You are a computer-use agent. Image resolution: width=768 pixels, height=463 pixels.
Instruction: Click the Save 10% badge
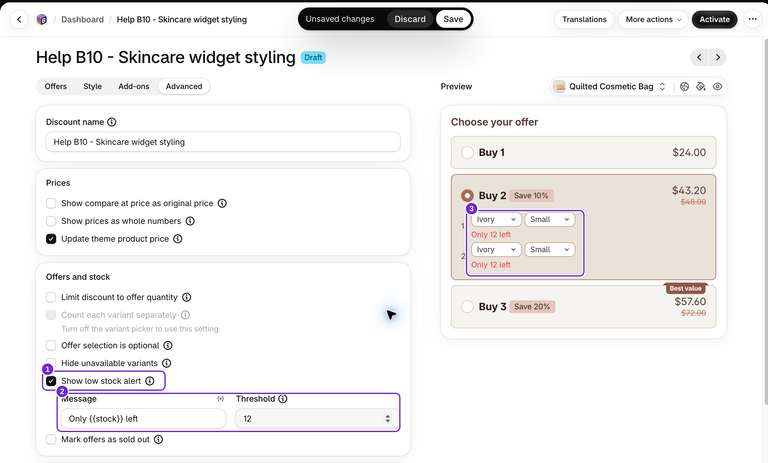tap(531, 195)
